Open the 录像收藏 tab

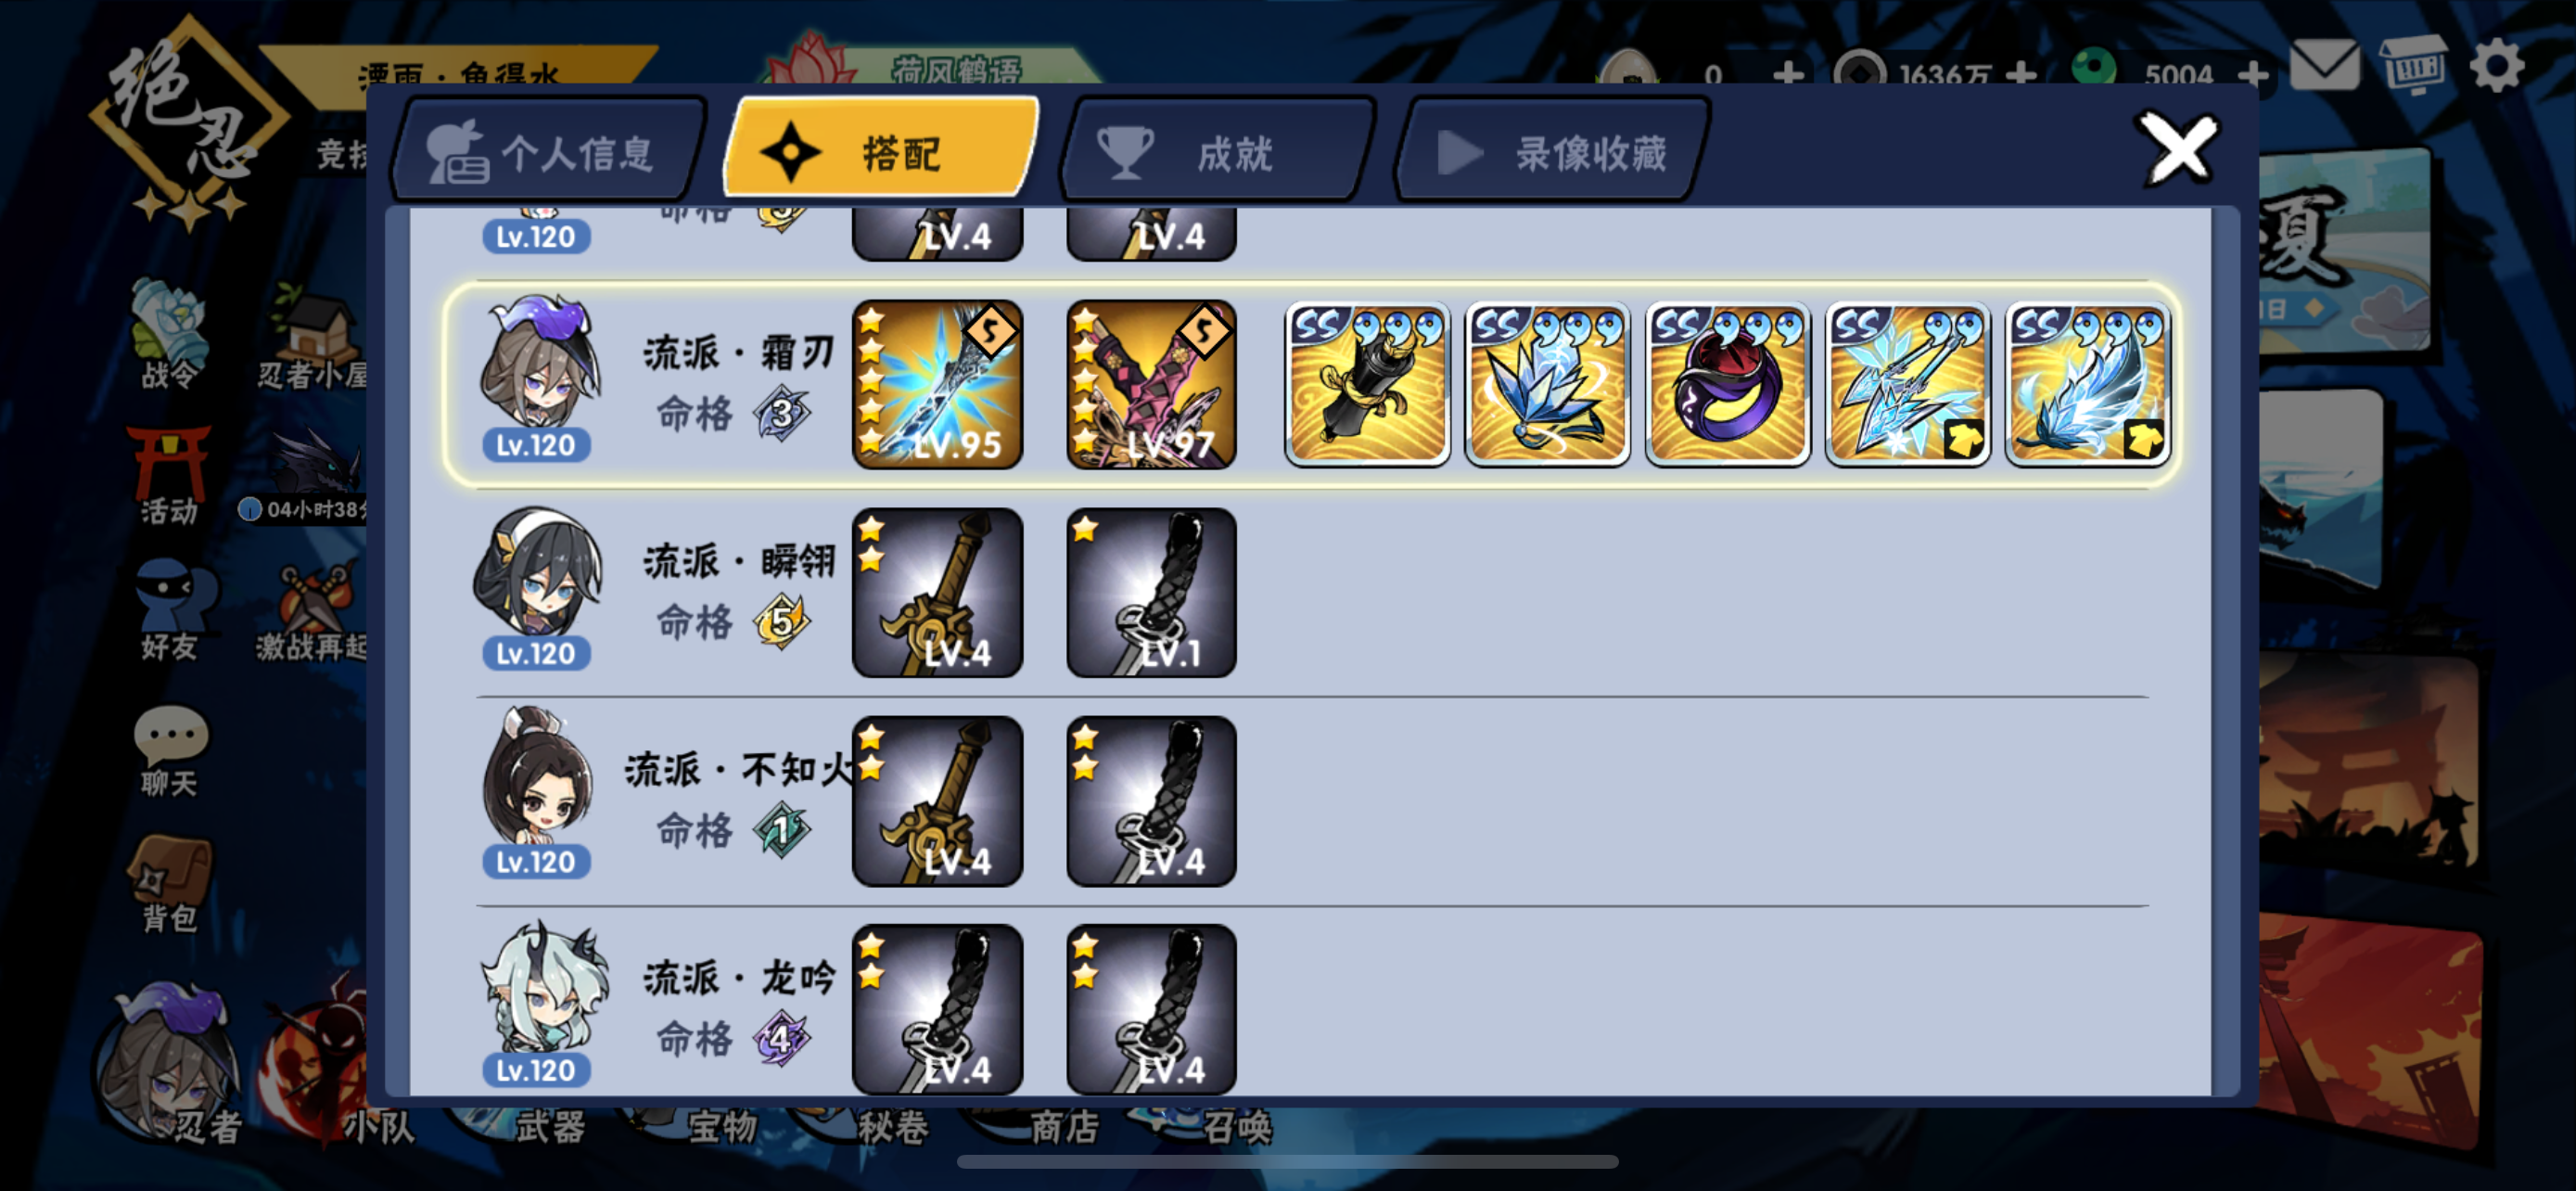(x=1552, y=152)
